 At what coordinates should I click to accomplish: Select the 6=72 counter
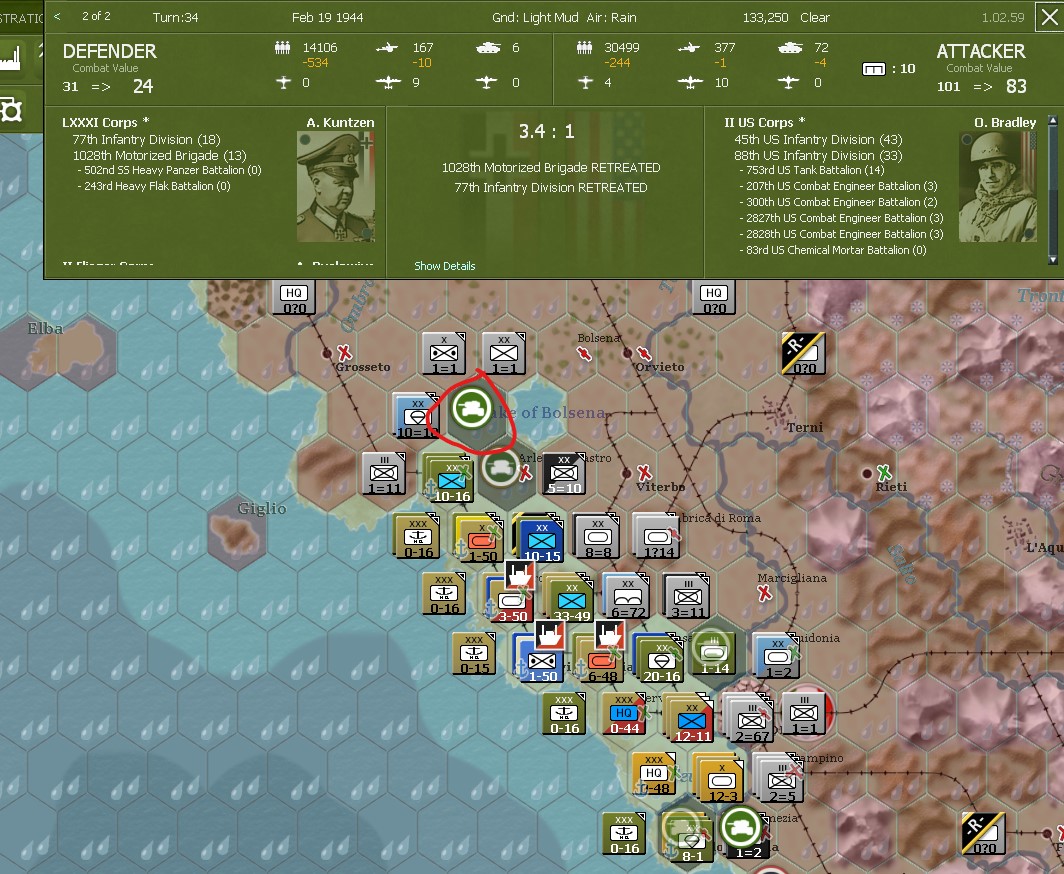(627, 597)
